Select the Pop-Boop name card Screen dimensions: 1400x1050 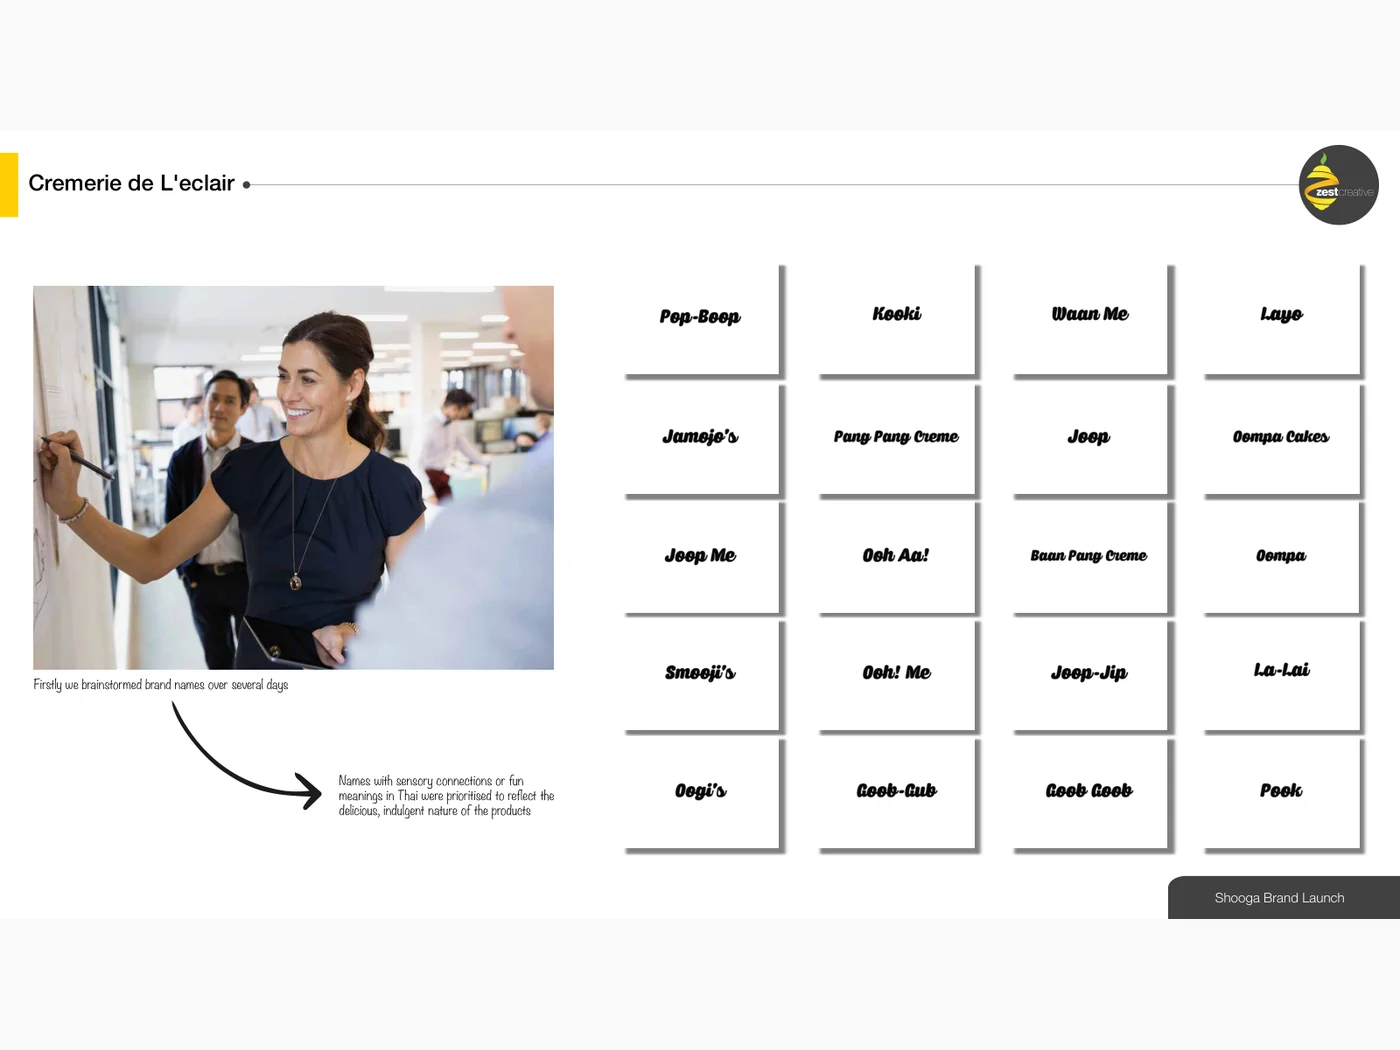[x=703, y=320]
